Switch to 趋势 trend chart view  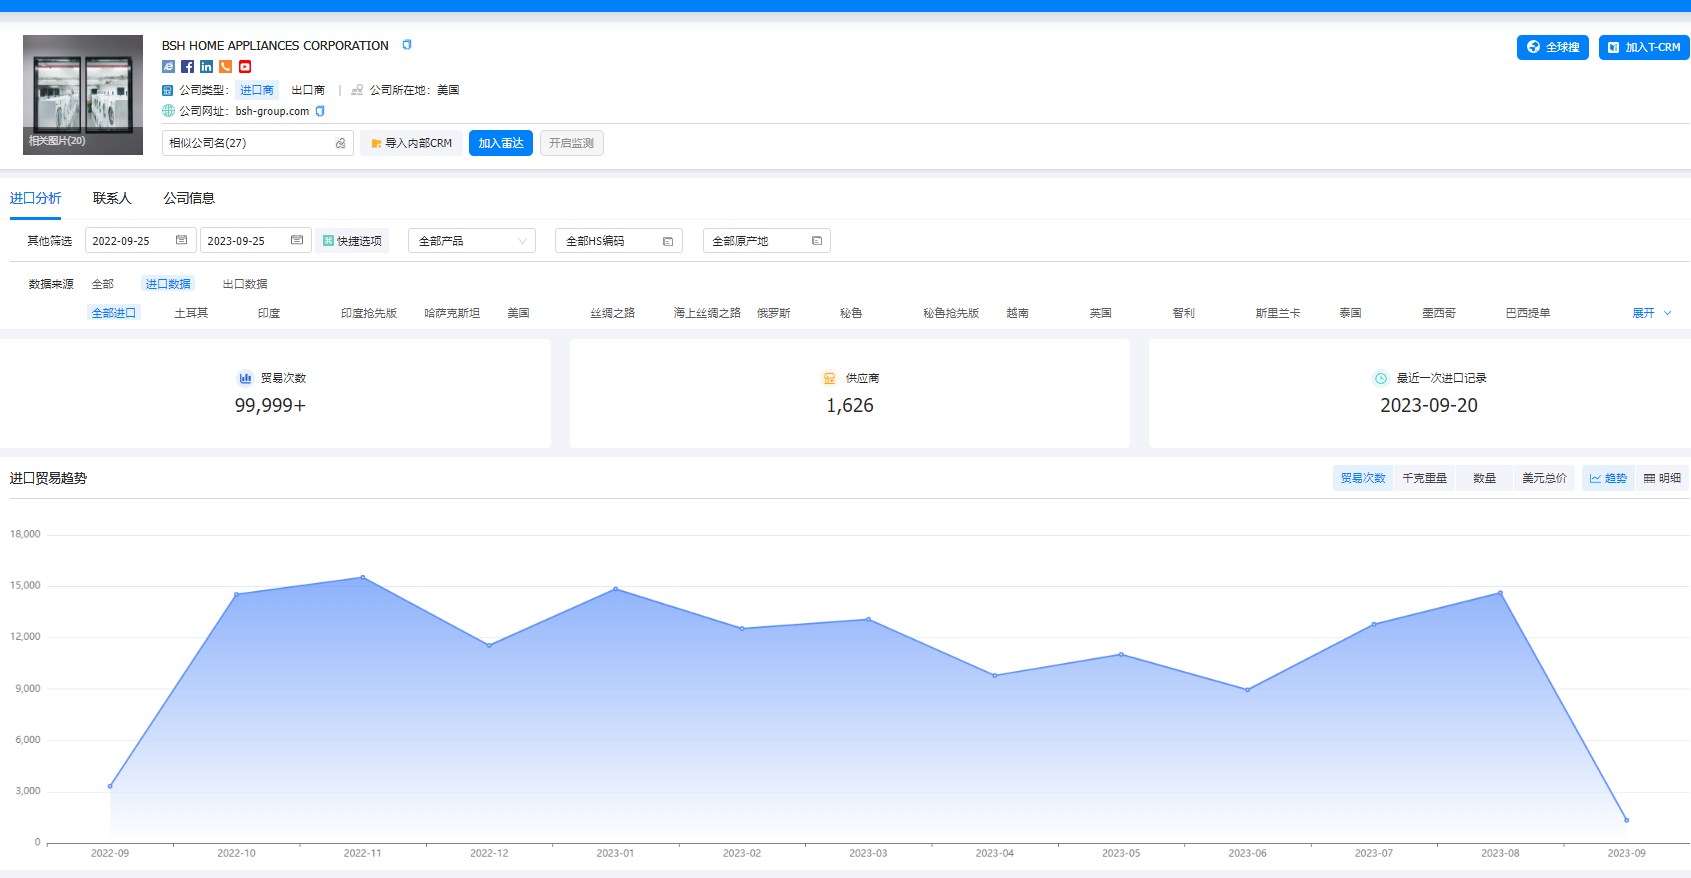coord(1608,478)
